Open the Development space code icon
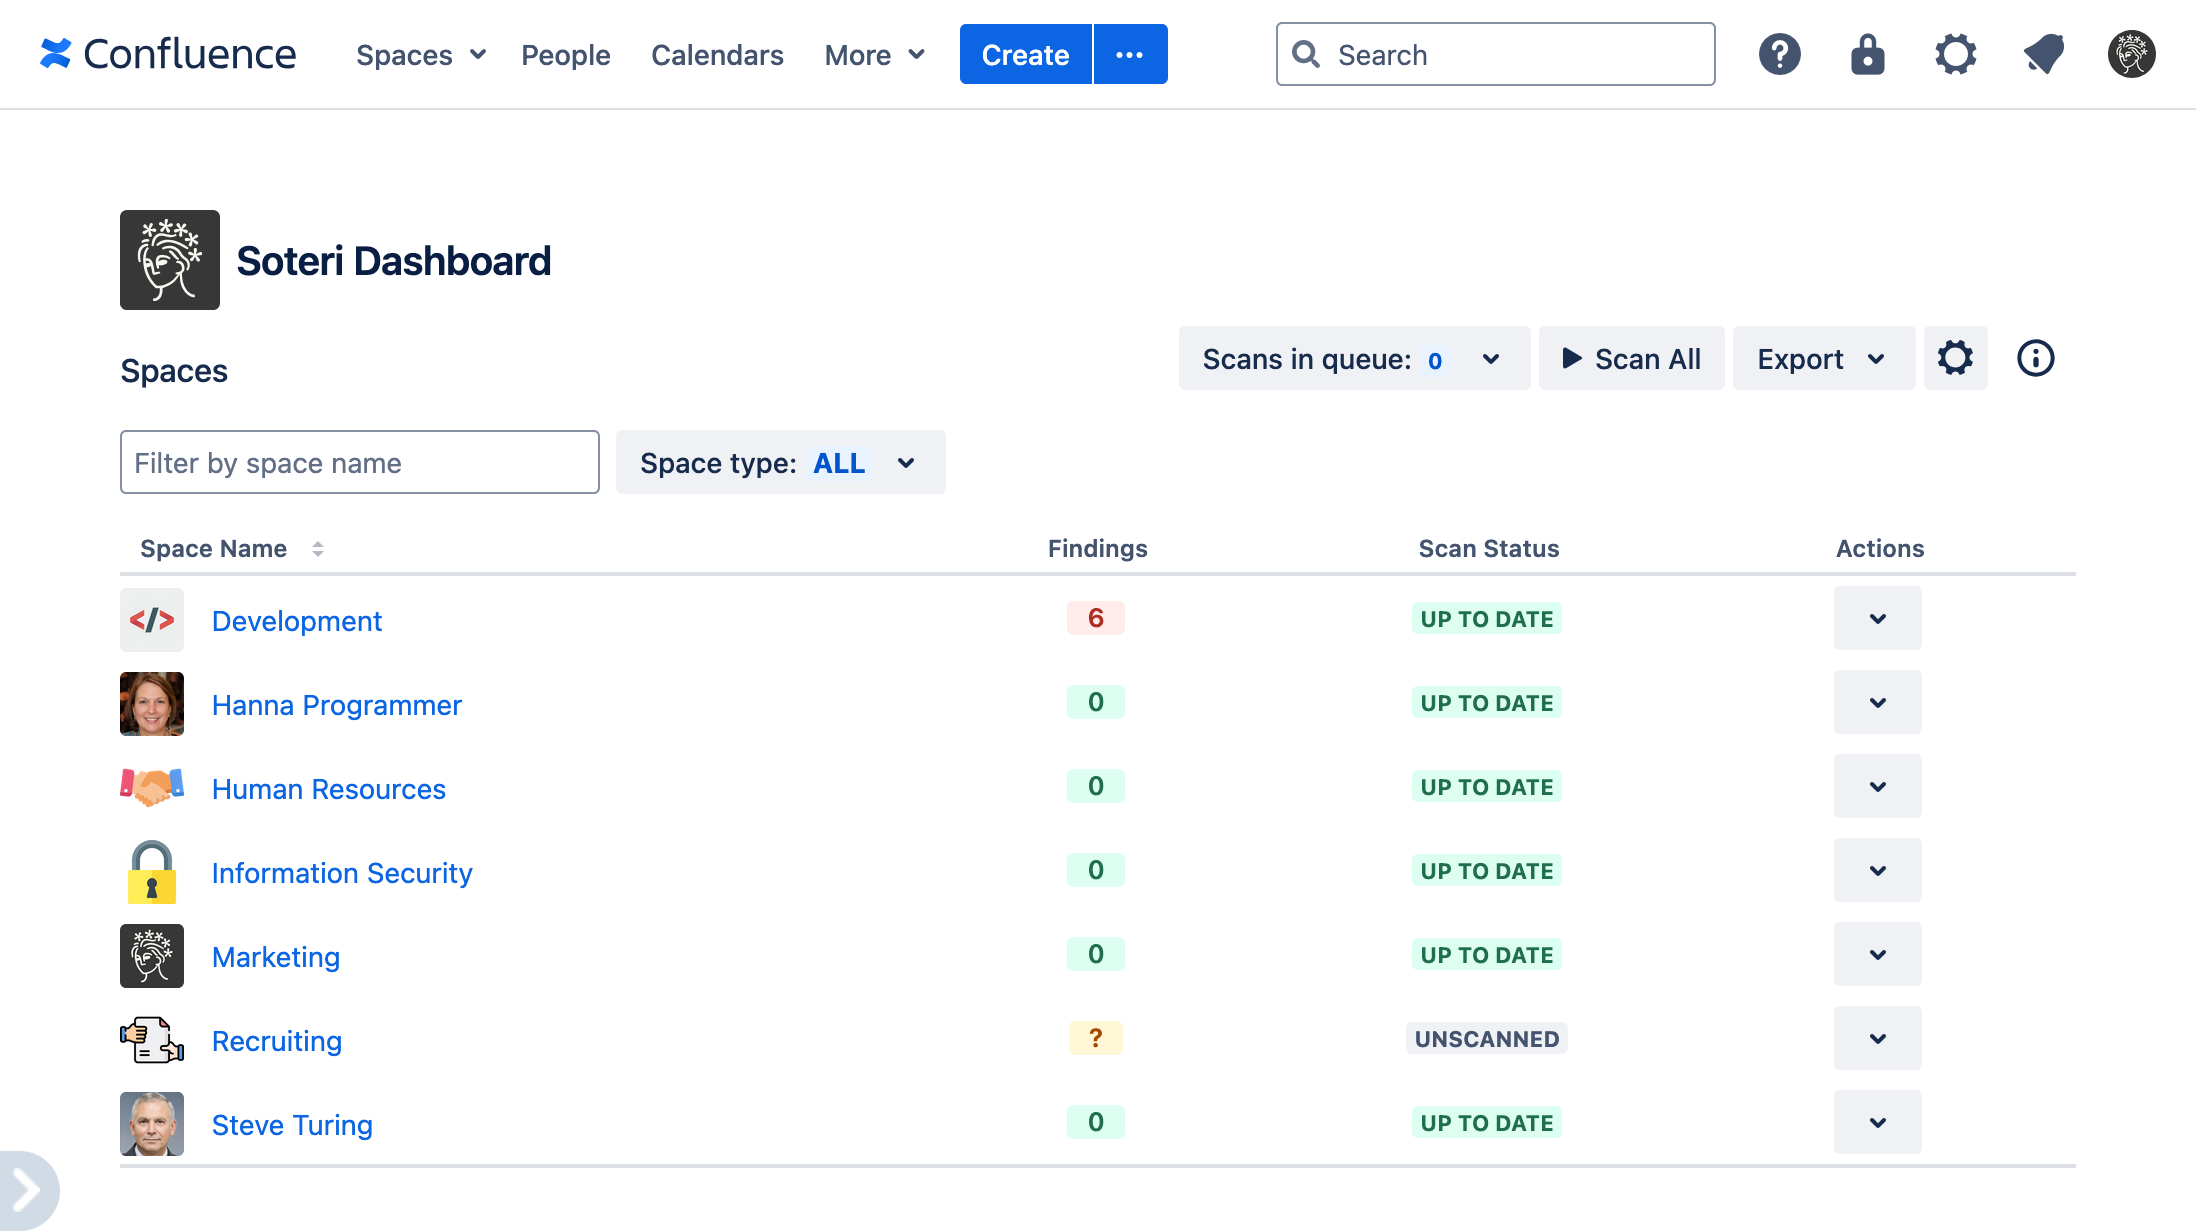Viewport: 2196px width, 1232px height. coord(152,619)
